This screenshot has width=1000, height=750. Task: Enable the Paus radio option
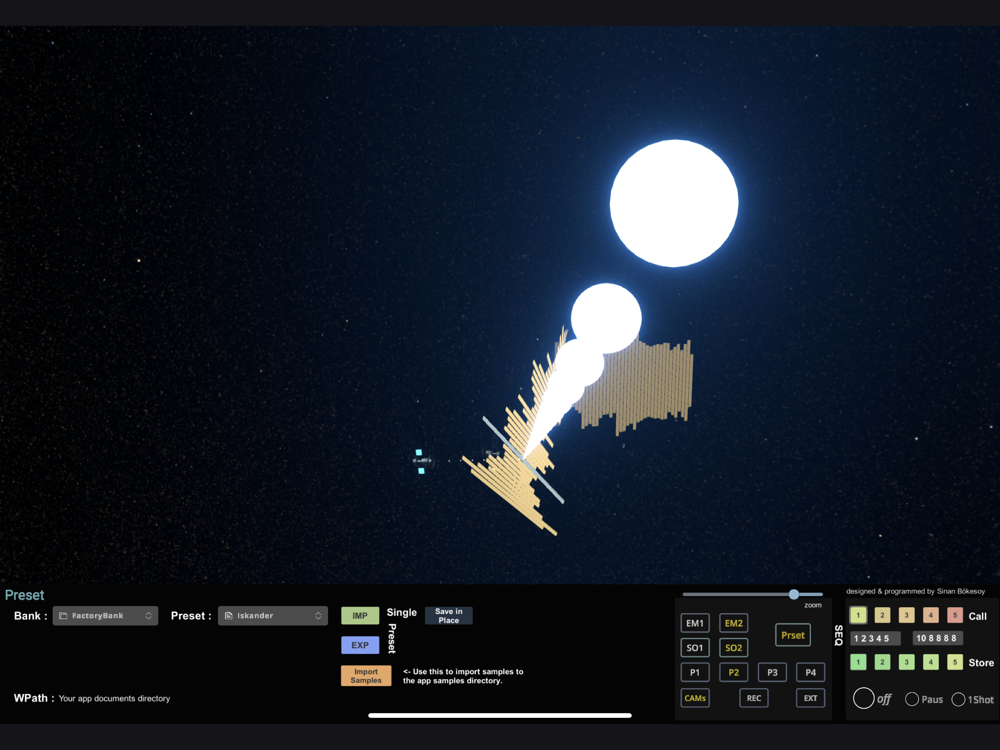[x=912, y=700]
